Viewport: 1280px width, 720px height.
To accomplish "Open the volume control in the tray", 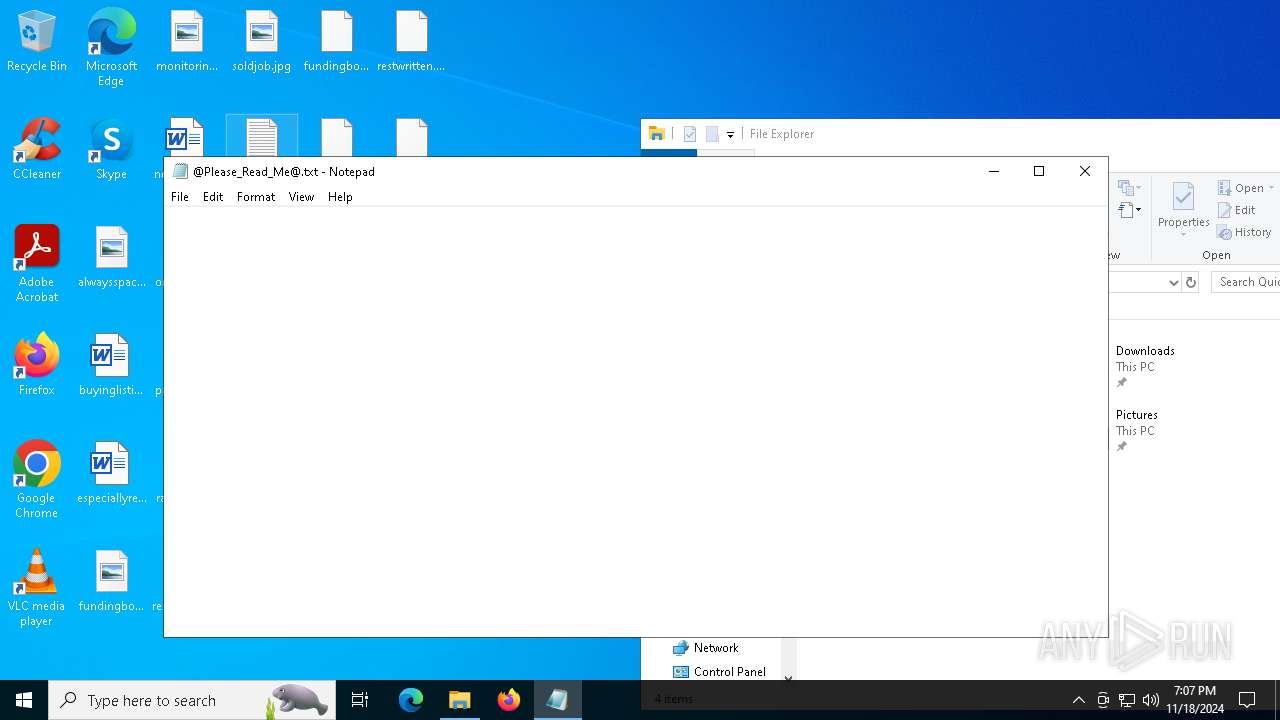I will [1151, 700].
